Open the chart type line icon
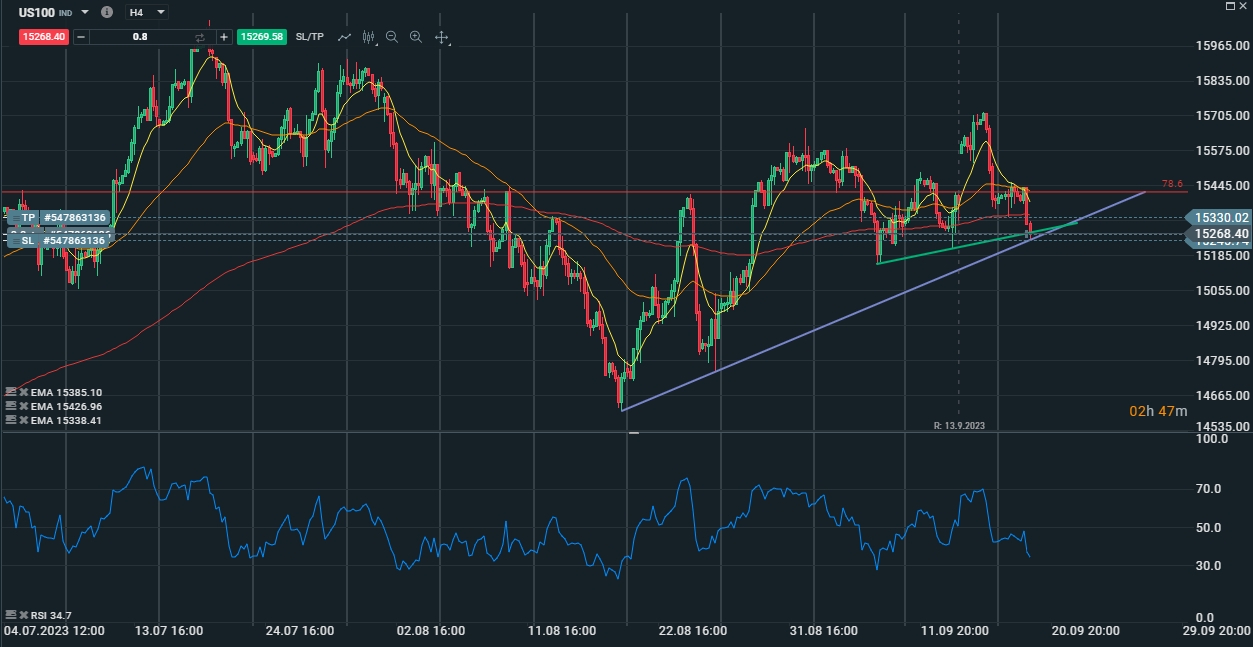The width and height of the screenshot is (1253, 647). pos(344,37)
